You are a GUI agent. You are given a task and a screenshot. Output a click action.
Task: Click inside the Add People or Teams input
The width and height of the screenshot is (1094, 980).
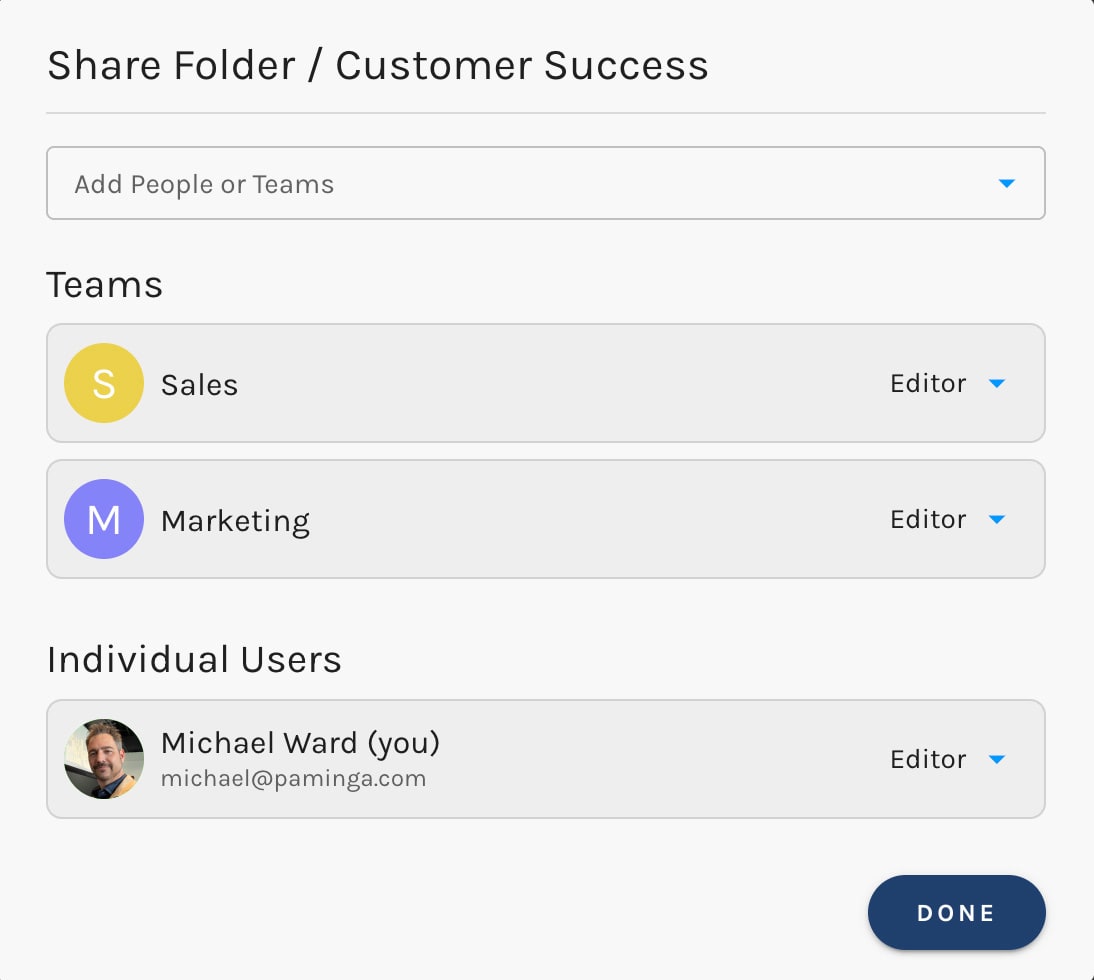(400, 183)
